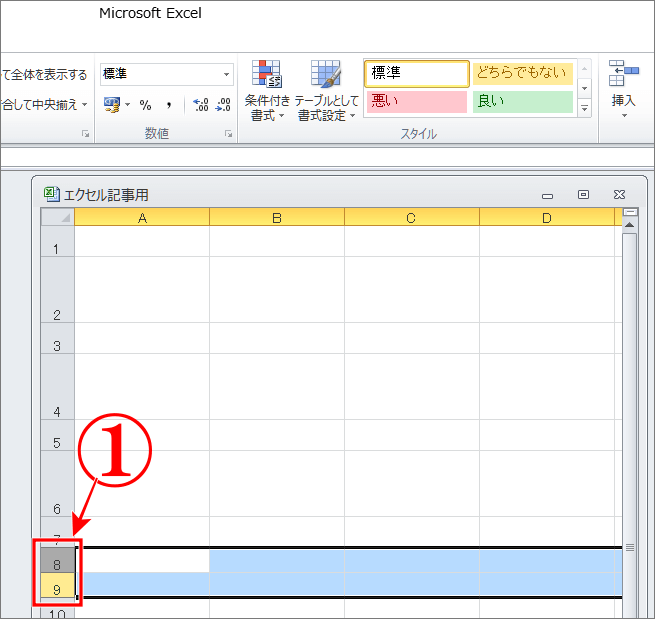Open Format as Table options
The width and height of the screenshot is (655, 619).
[327, 91]
